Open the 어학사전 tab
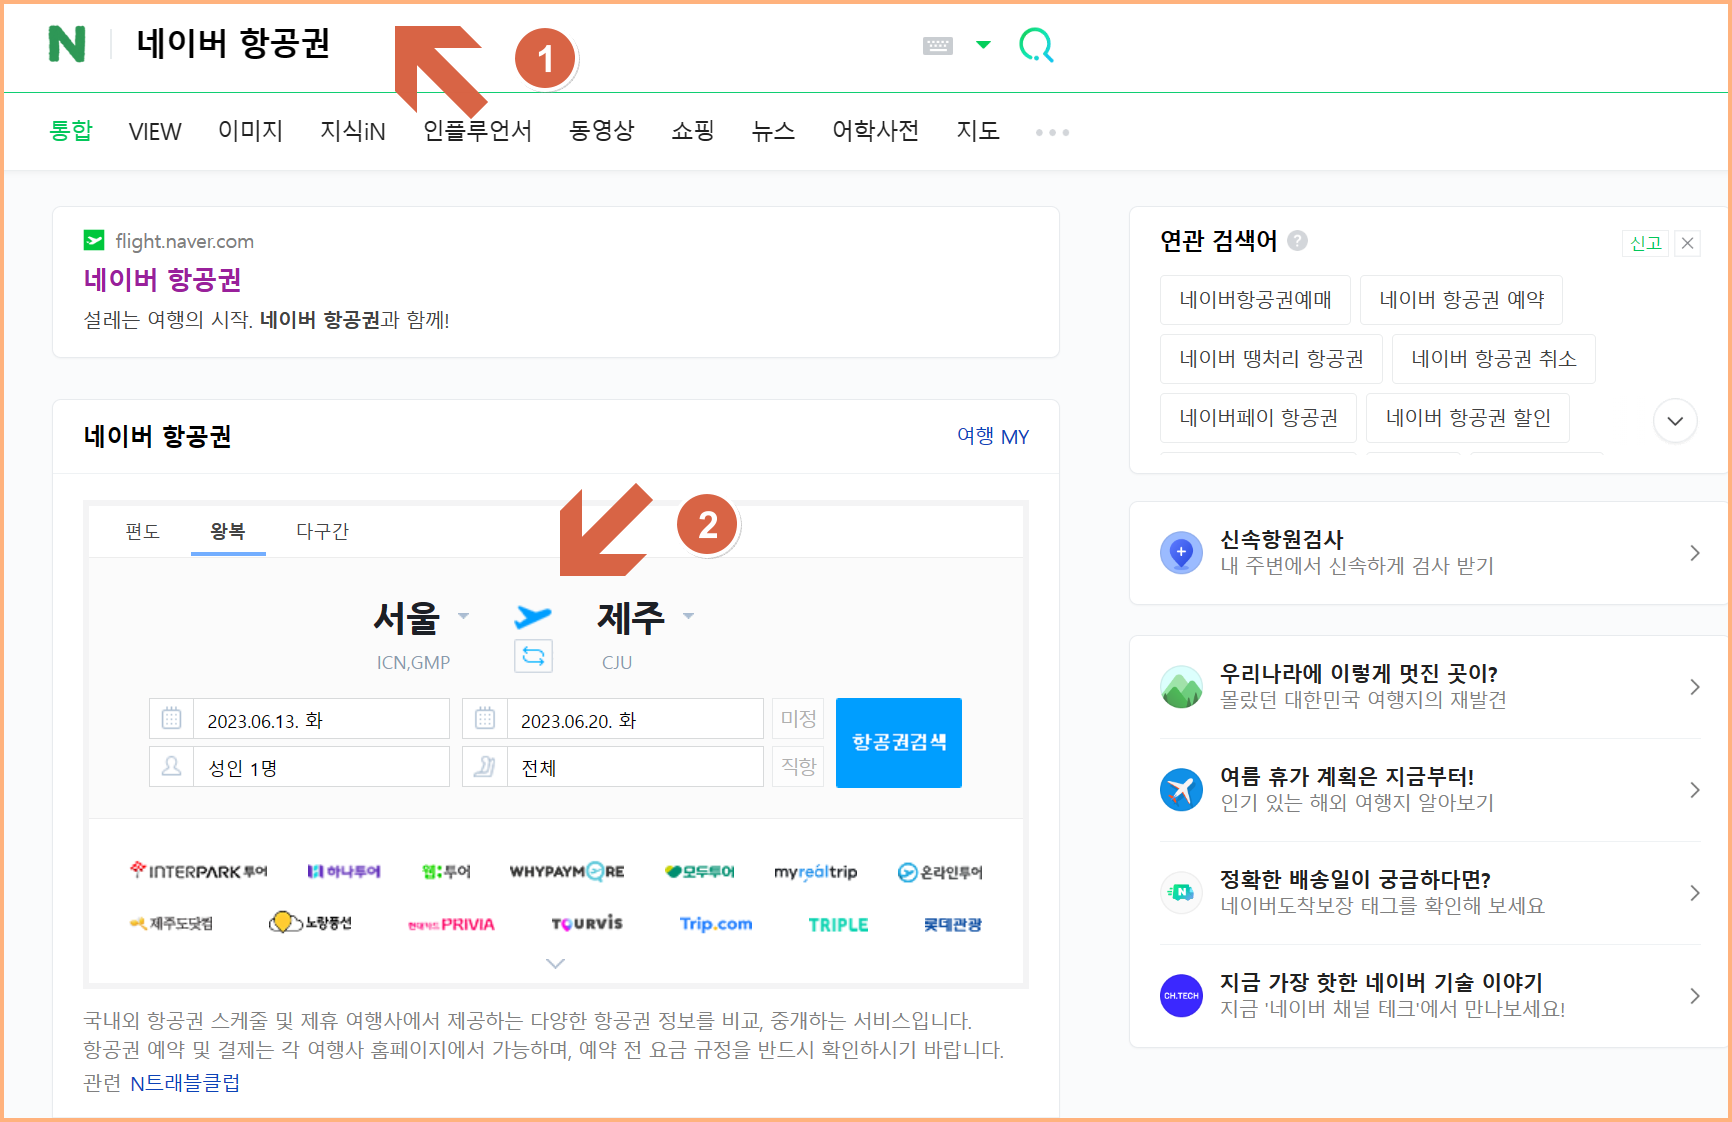Screen dimensions: 1732x1122 click(x=876, y=131)
